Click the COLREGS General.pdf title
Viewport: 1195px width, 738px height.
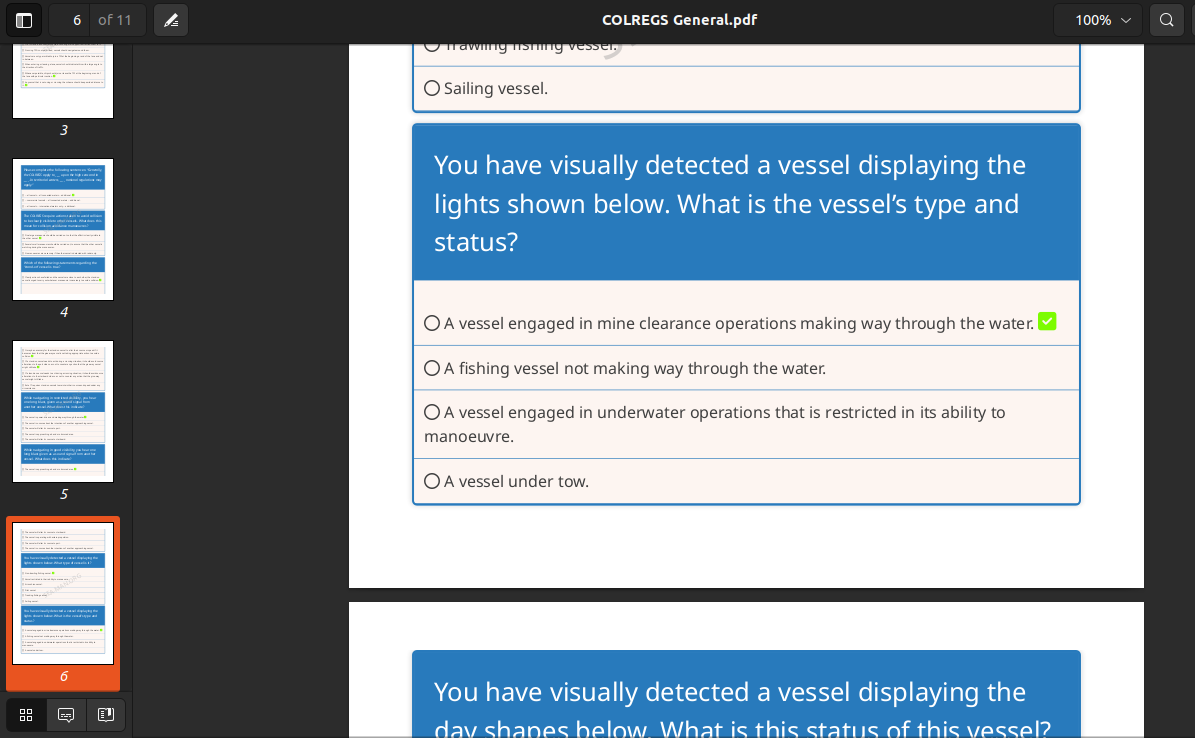tap(679, 20)
